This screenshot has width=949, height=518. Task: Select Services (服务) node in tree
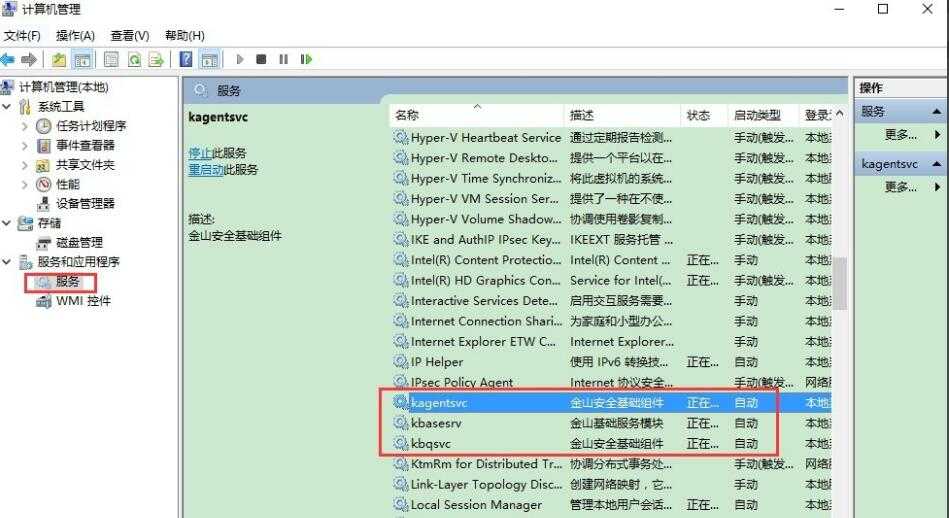67,281
